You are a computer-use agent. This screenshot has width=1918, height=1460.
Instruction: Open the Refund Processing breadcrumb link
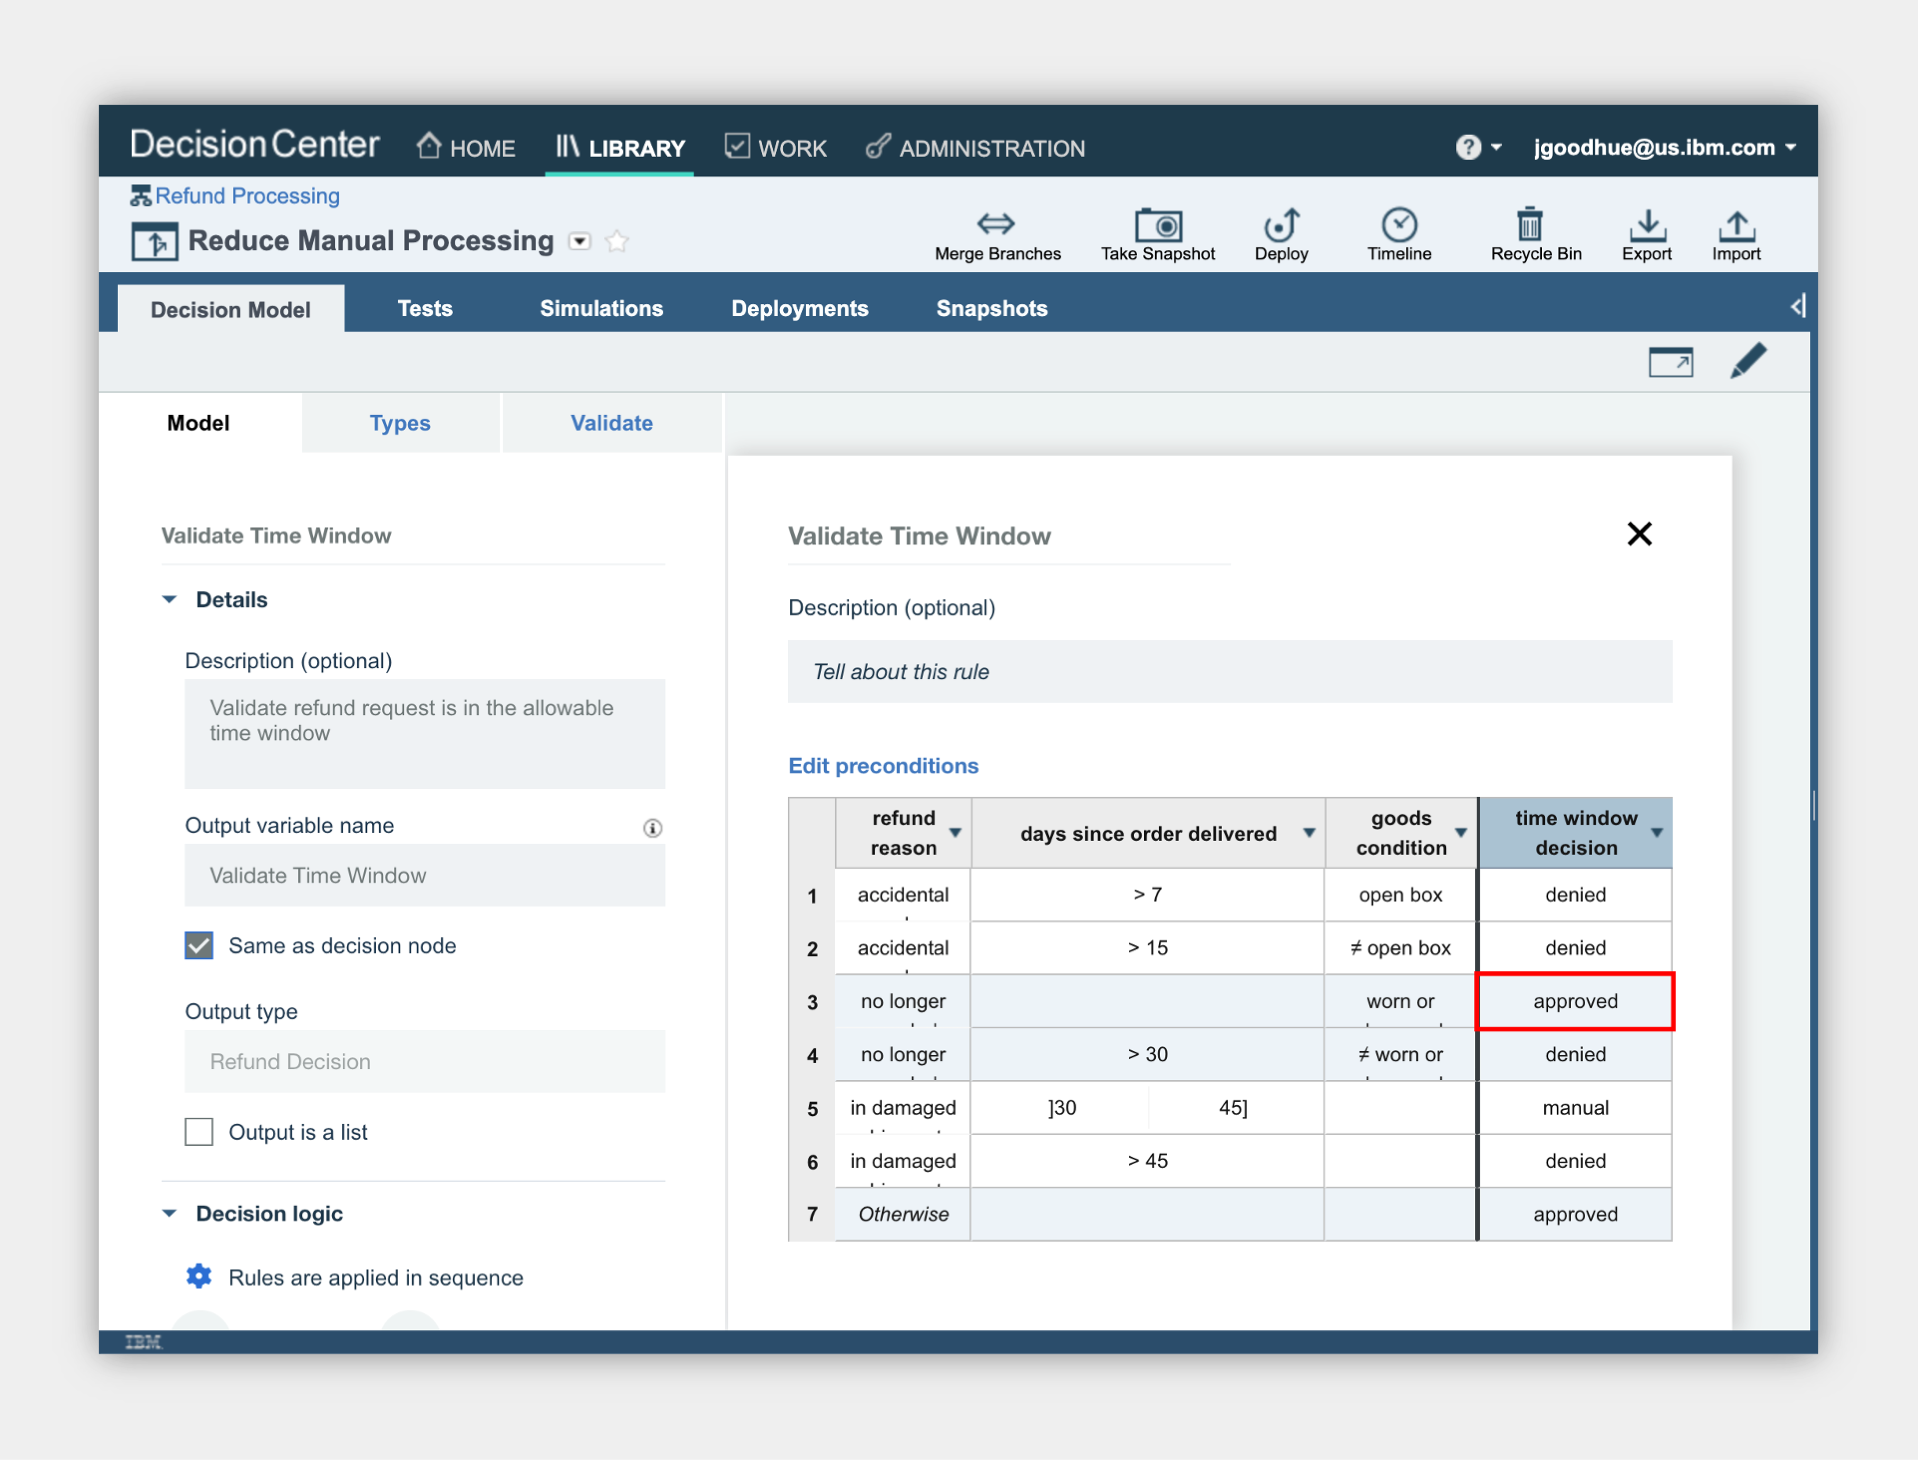point(247,196)
